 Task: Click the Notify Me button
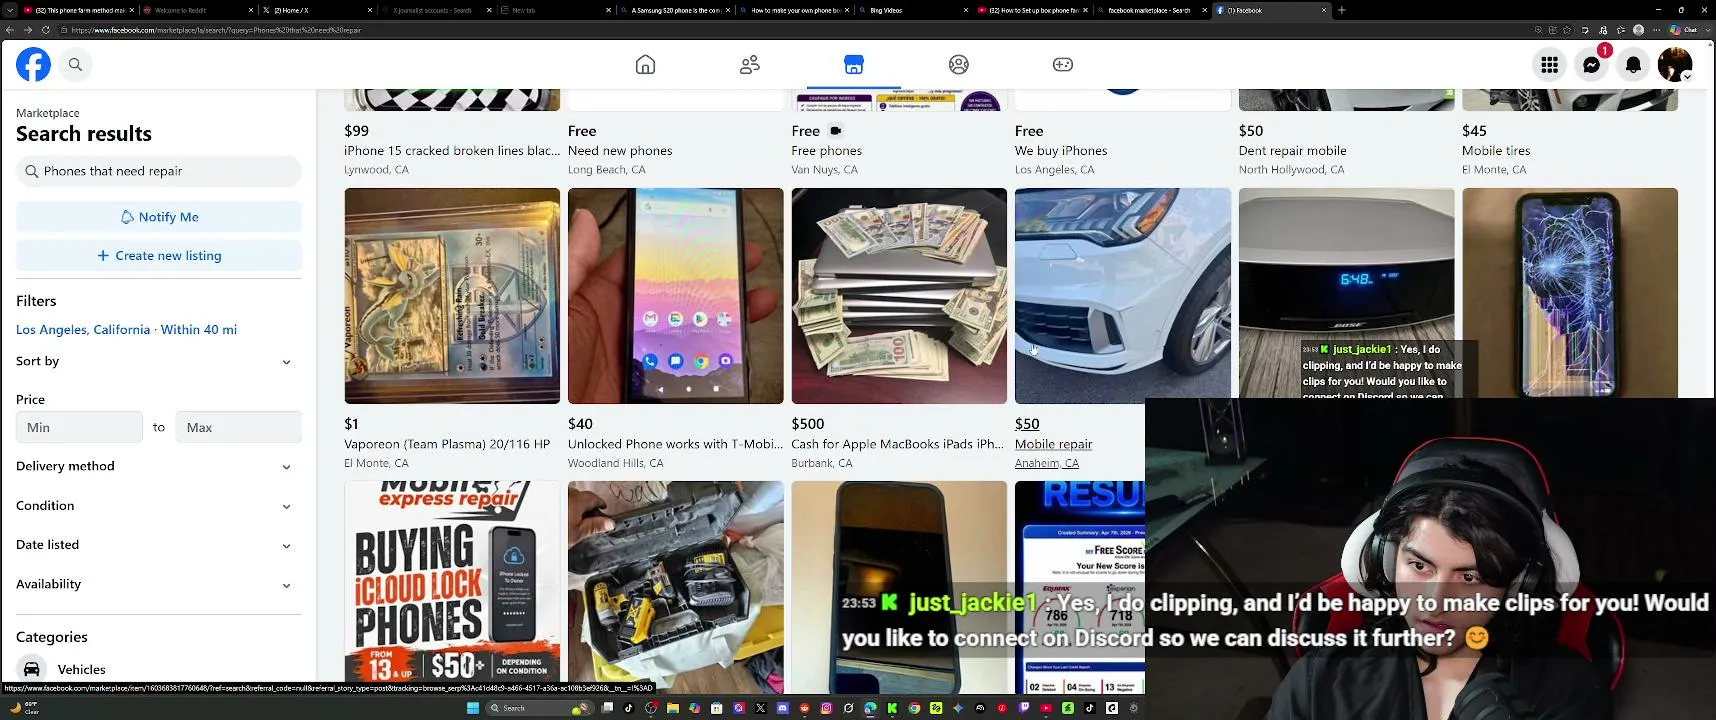coord(159,217)
